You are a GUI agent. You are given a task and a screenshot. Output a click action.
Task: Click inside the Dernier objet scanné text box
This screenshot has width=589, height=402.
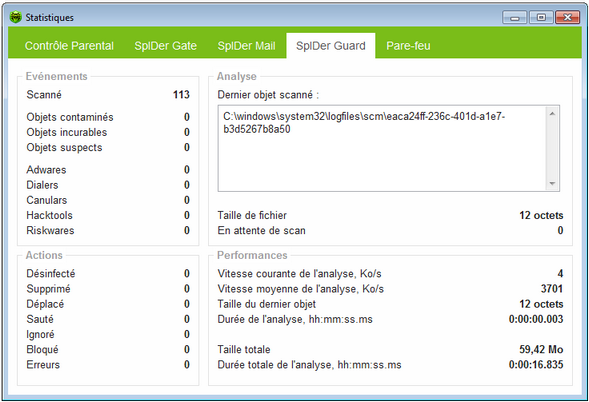[x=382, y=148]
